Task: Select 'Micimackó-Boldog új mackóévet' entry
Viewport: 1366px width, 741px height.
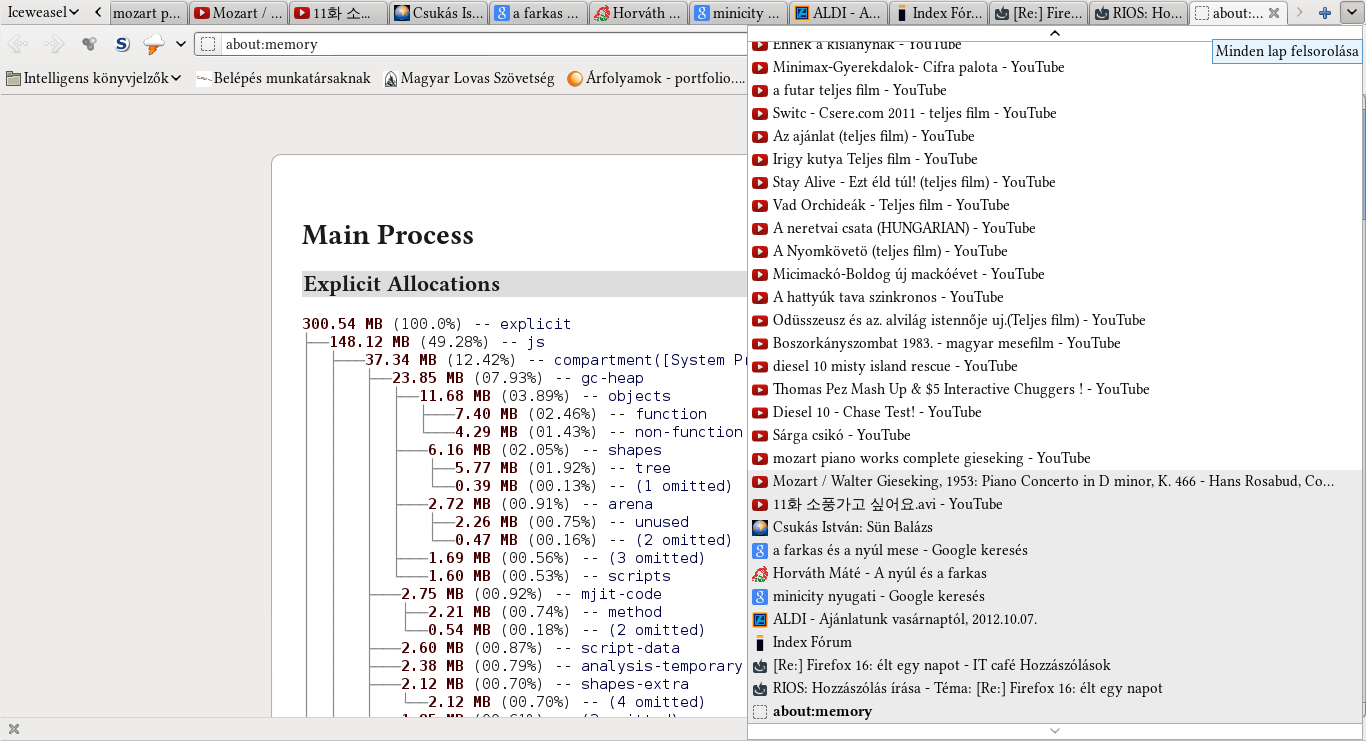Action: click(1054, 274)
